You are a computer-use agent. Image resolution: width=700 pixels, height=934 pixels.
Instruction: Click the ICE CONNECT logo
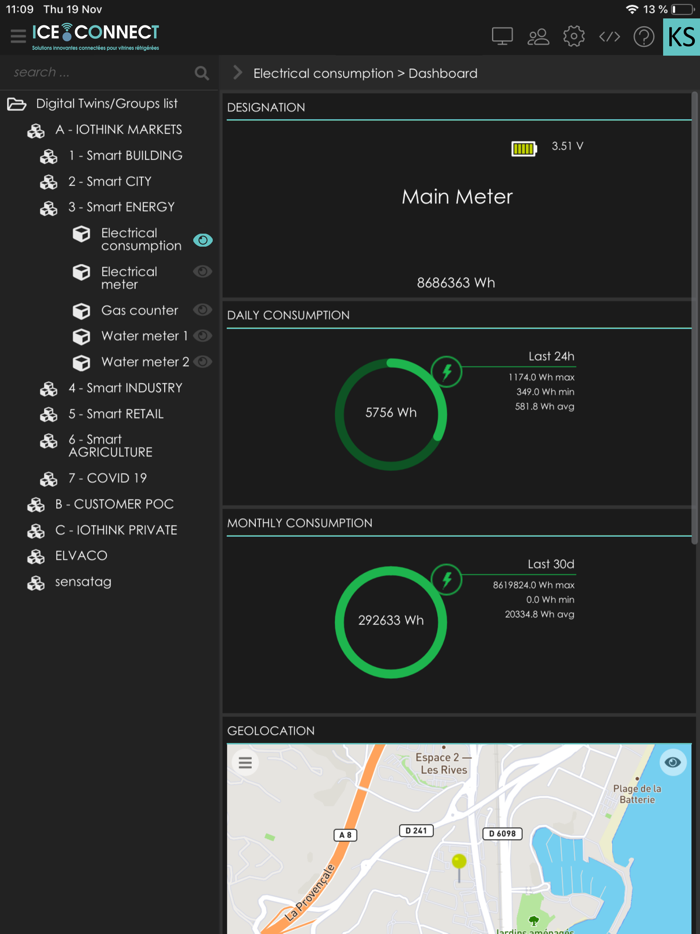coord(96,36)
